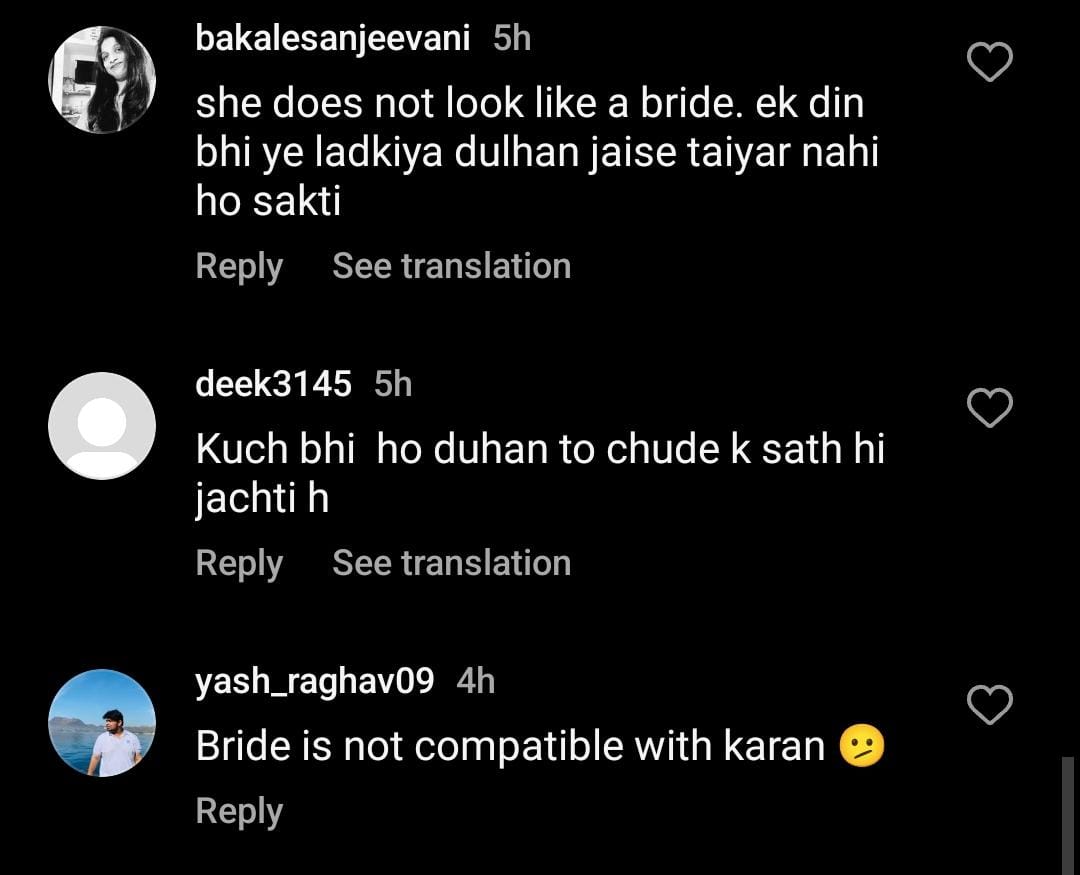Image resolution: width=1080 pixels, height=875 pixels.
Task: See translation of bakalesanjeevani's comment
Action: 451,266
